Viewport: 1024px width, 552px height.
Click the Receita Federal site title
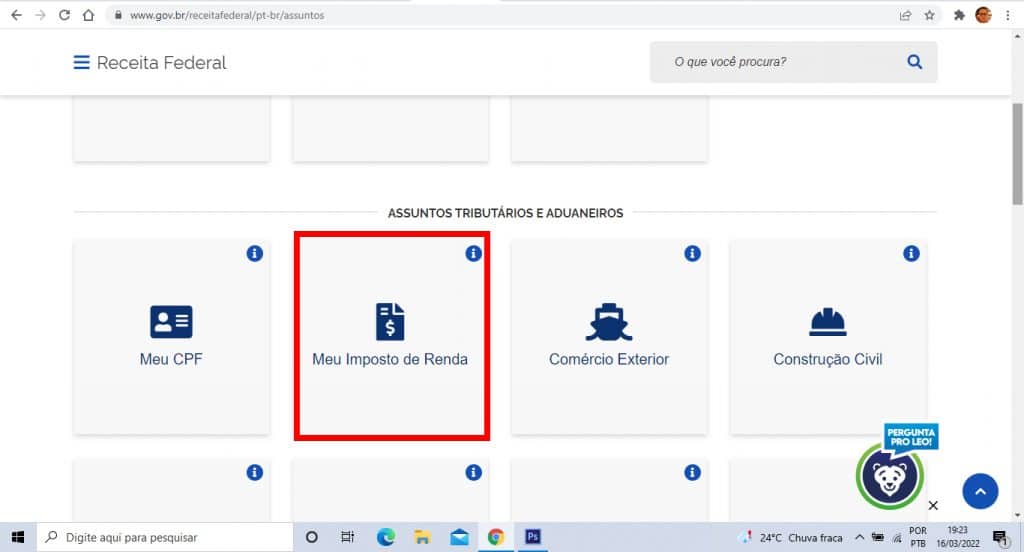161,63
